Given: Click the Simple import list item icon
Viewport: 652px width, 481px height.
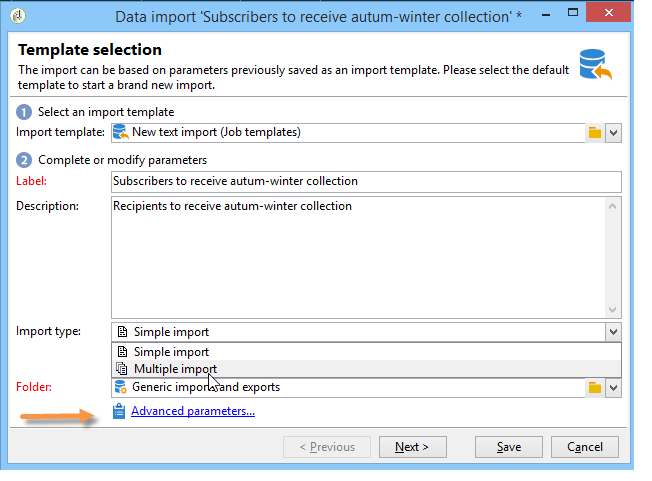Looking at the screenshot, I should (x=122, y=352).
